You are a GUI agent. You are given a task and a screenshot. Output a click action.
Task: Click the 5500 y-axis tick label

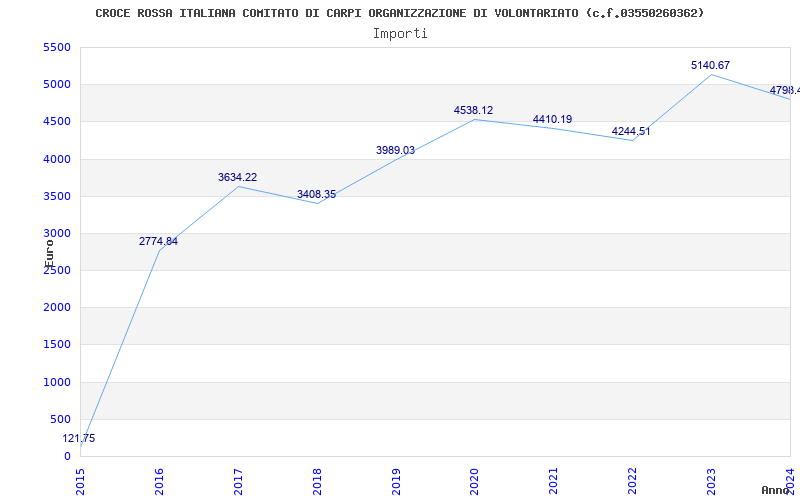point(57,47)
